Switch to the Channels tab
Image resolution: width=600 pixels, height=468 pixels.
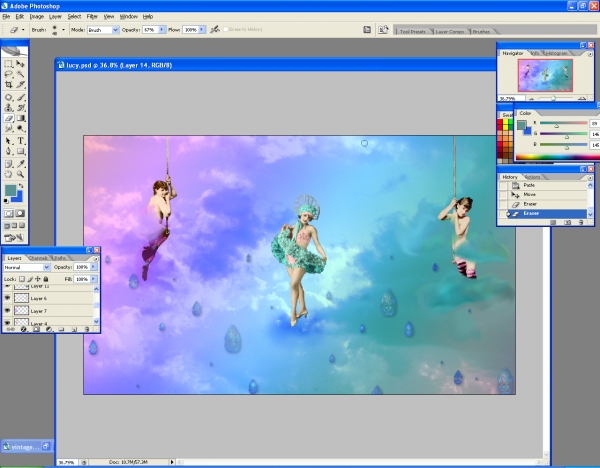pyautogui.click(x=38, y=258)
